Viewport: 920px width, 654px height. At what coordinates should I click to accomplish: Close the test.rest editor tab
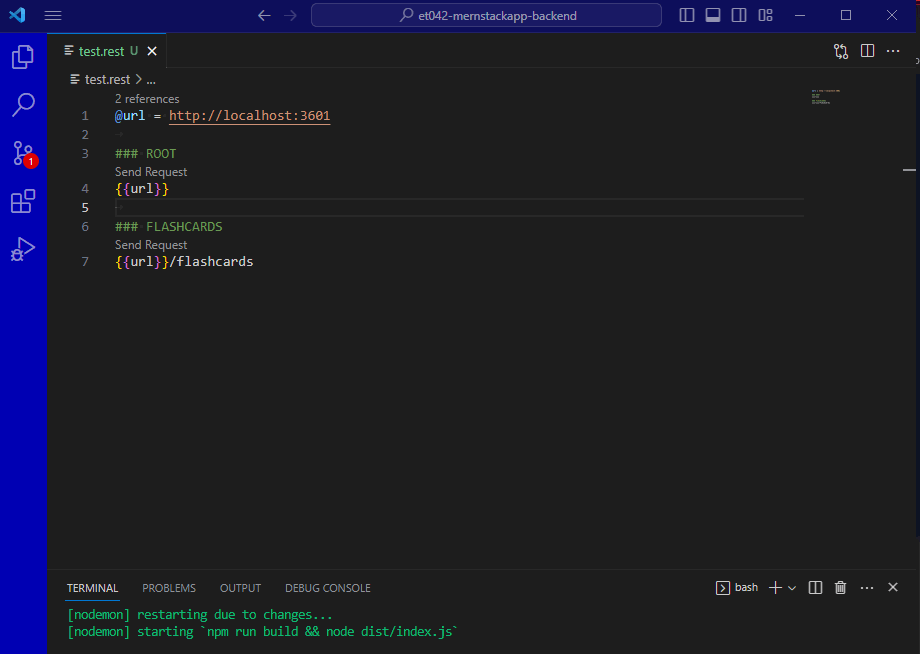coord(152,51)
